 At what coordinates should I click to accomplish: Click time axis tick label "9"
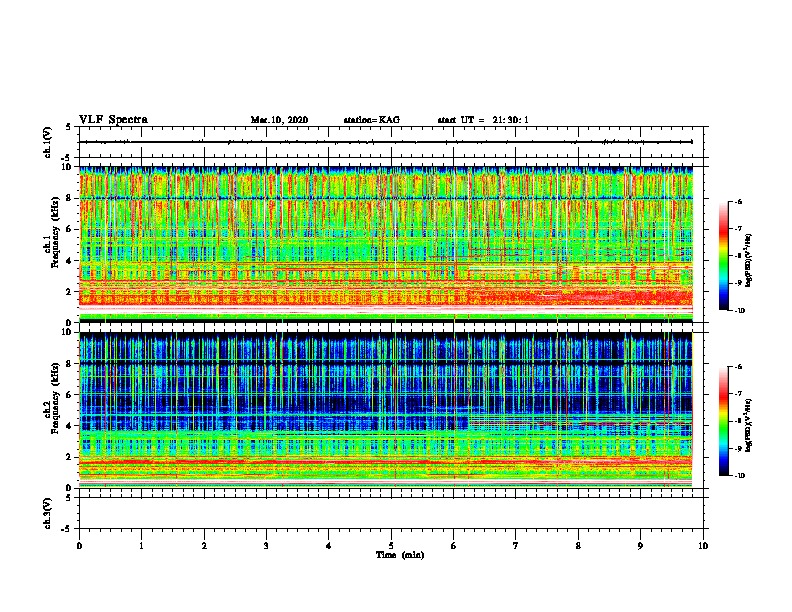(640, 546)
